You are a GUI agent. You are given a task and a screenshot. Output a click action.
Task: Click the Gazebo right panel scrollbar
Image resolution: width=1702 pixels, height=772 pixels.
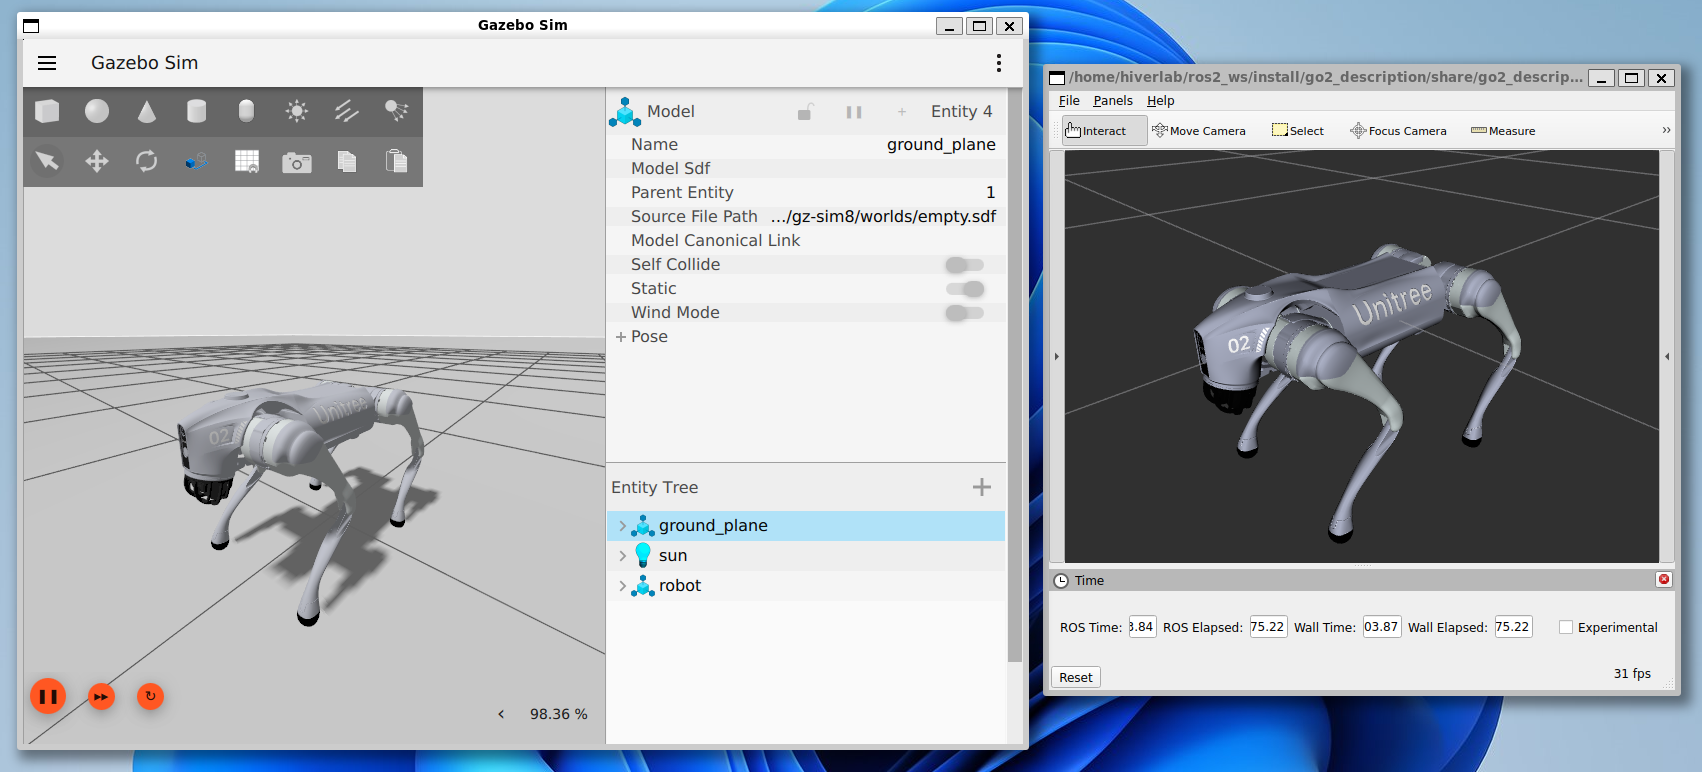pyautogui.click(x=1015, y=375)
